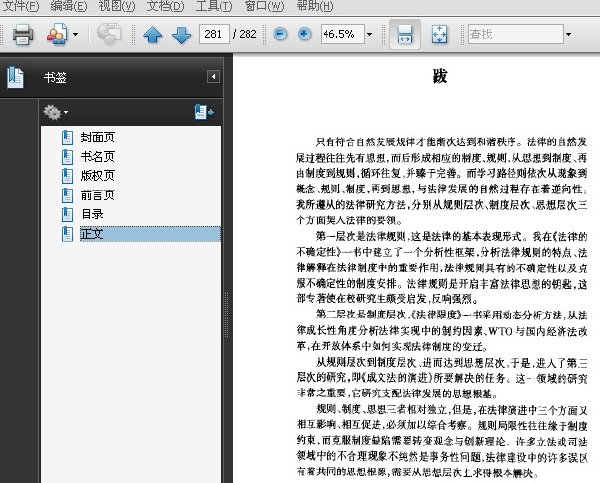Open the 工具(T) menu
The height and width of the screenshot is (483, 600).
point(214,6)
